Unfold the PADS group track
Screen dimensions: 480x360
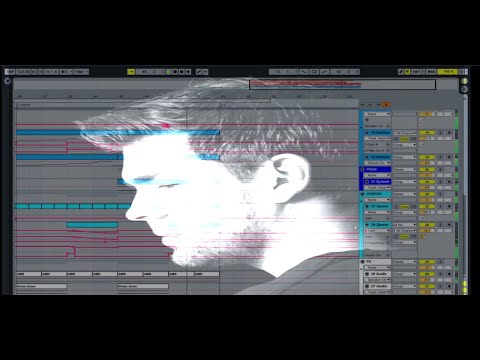[363, 169]
